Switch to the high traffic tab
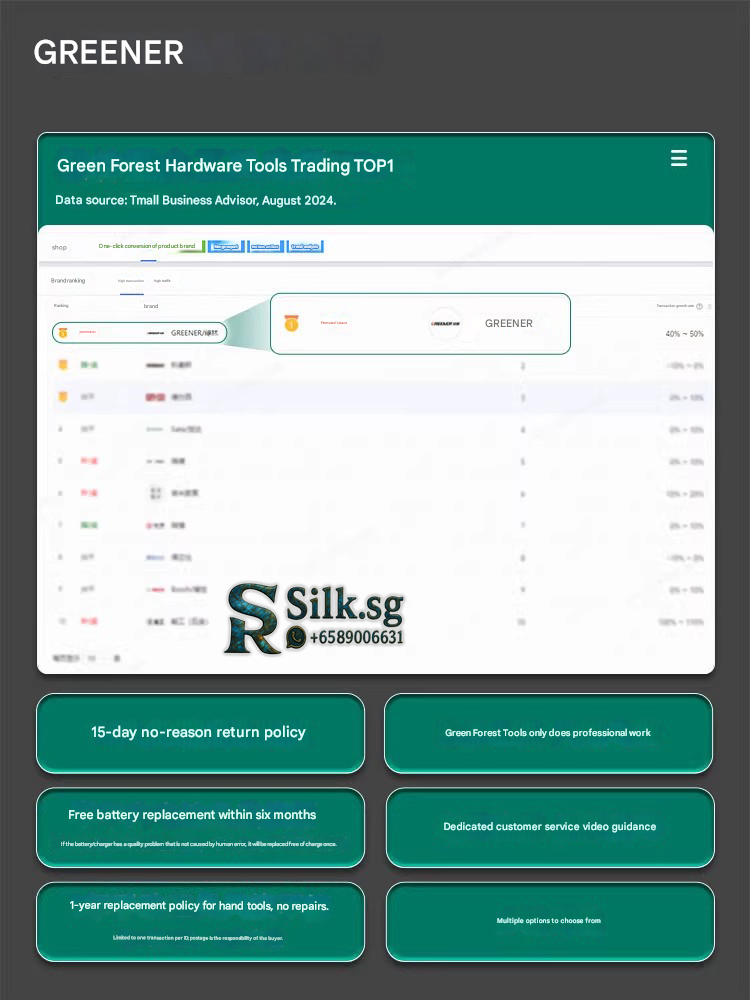The height and width of the screenshot is (1000, 750). [162, 281]
